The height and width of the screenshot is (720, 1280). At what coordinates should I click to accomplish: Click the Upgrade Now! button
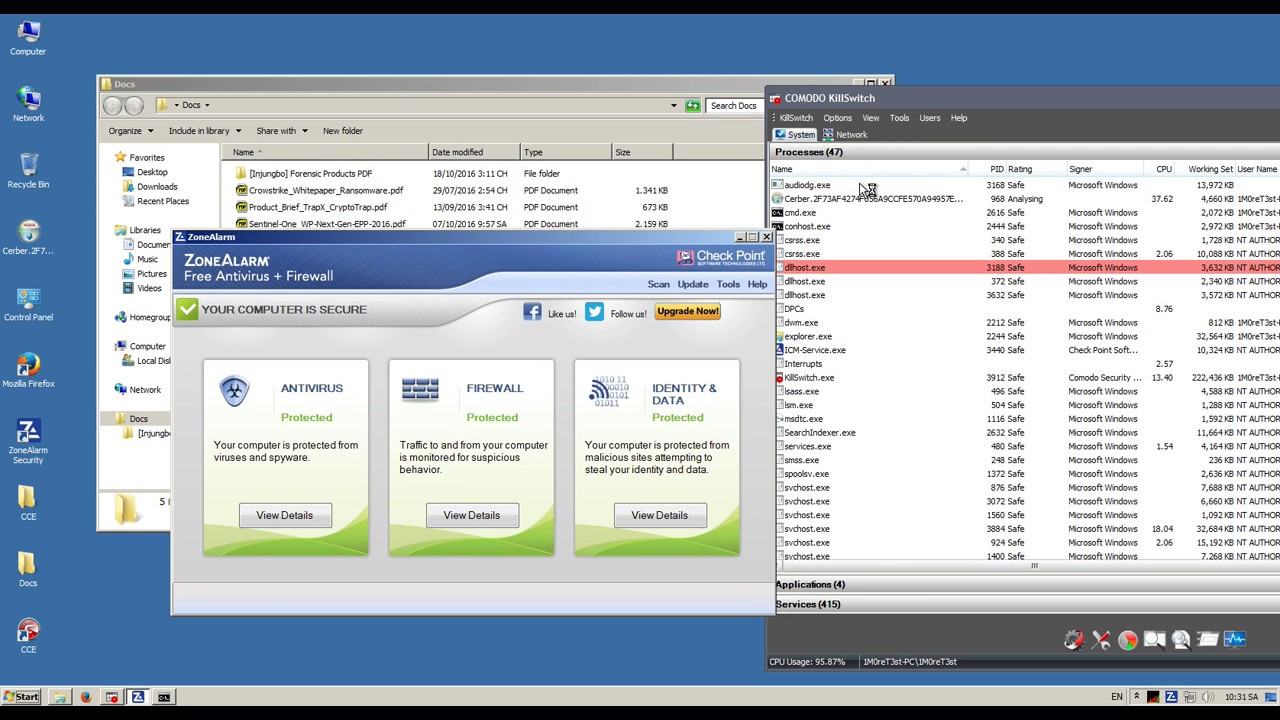[x=688, y=311]
